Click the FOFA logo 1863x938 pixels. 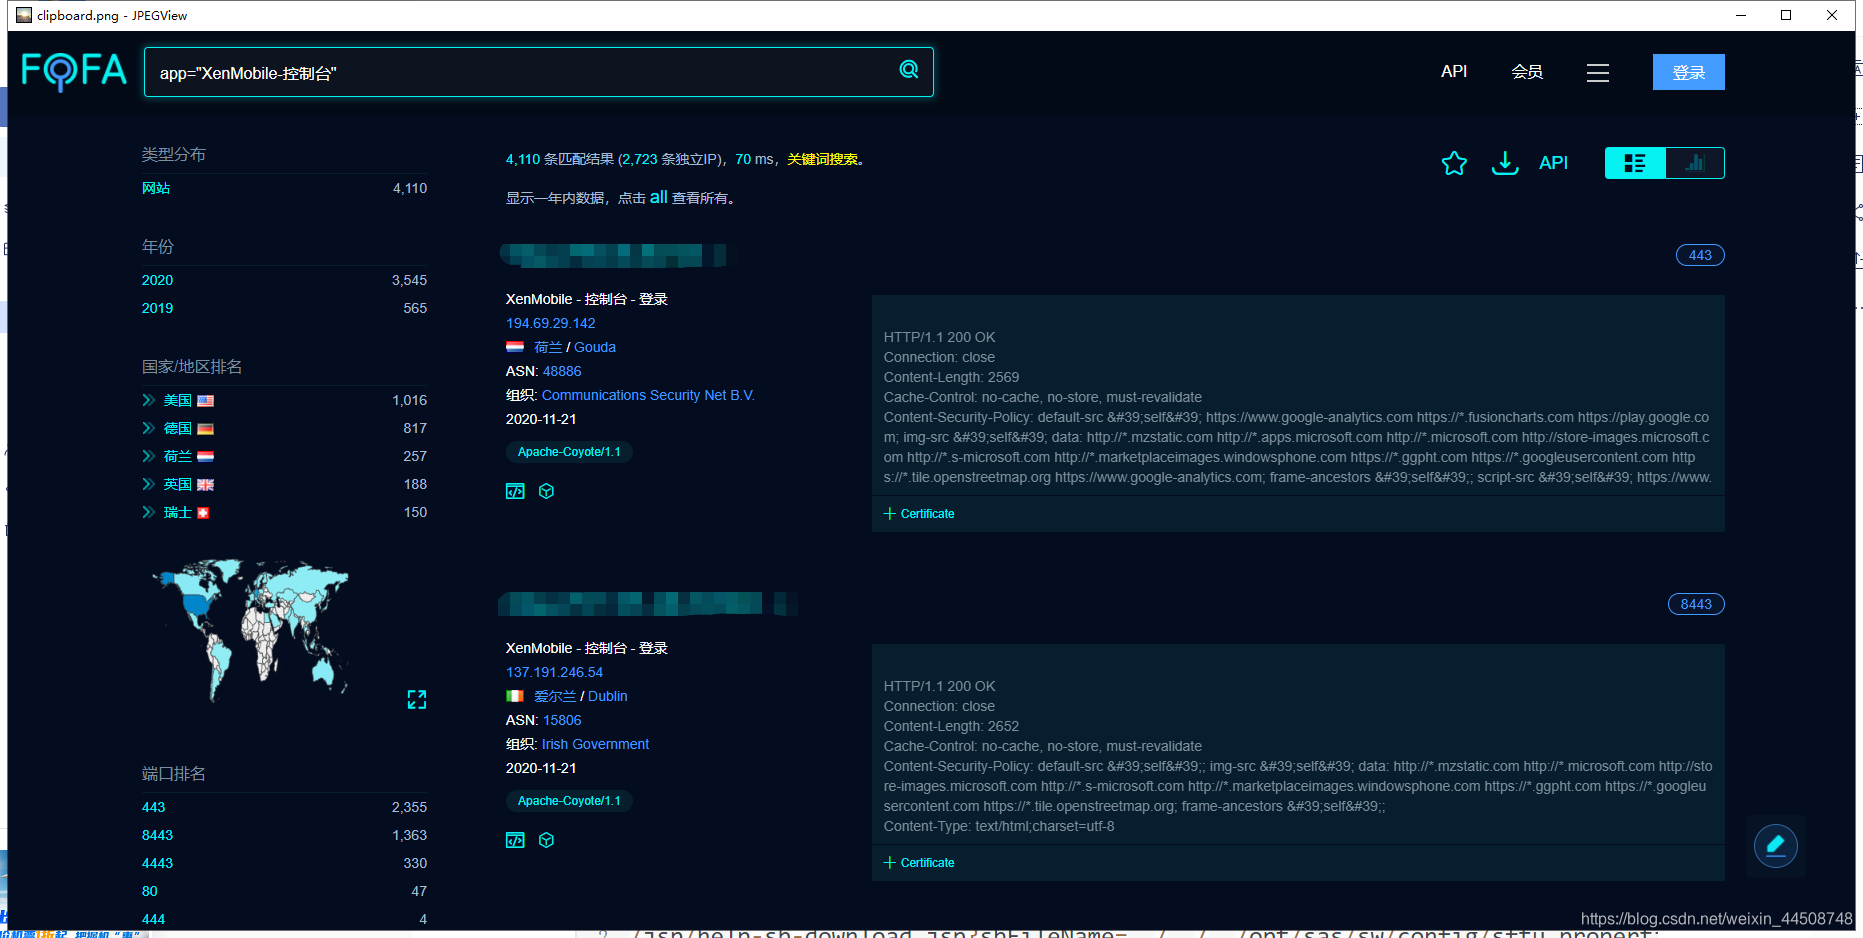click(x=74, y=71)
